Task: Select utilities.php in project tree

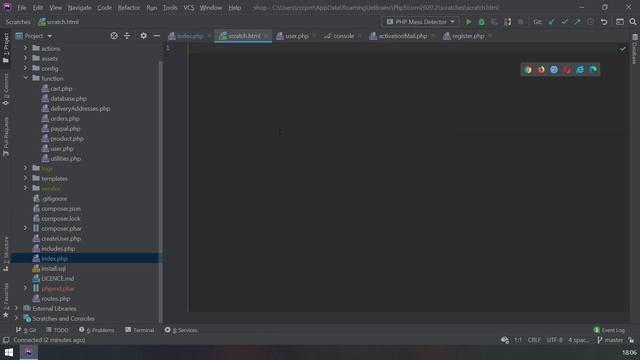Action: [65, 158]
